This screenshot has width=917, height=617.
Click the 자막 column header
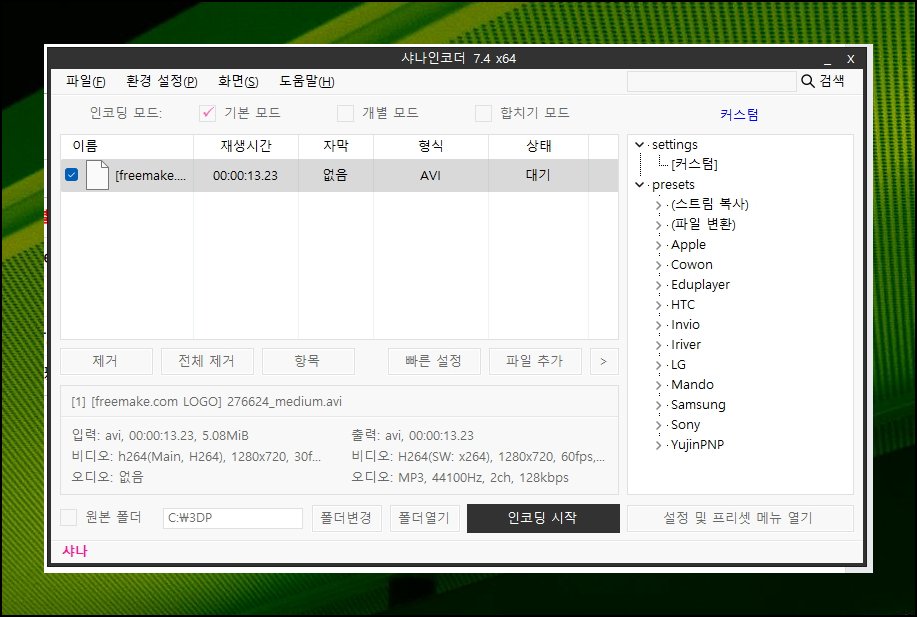[336, 146]
